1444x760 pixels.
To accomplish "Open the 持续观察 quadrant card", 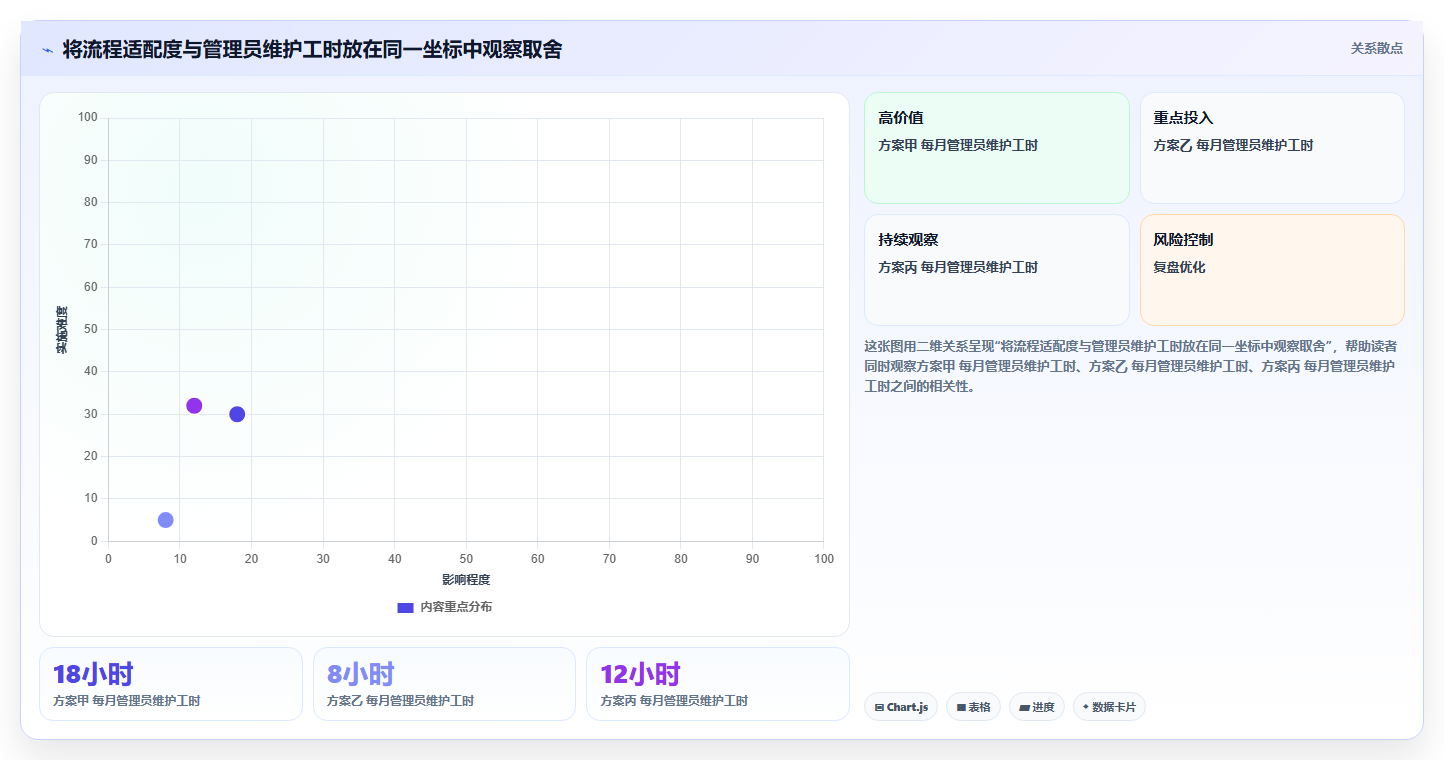I will (x=997, y=270).
